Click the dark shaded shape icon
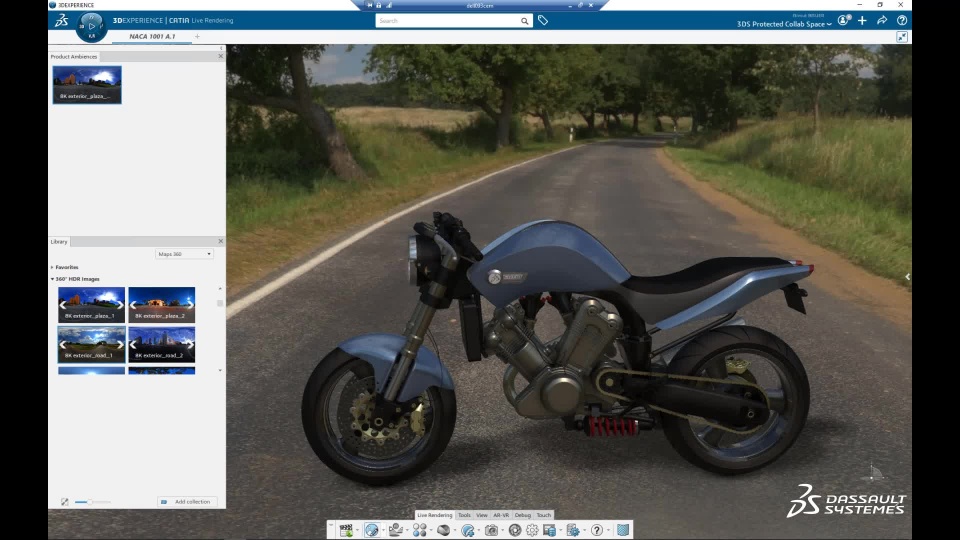This screenshot has height=540, width=960. [x=443, y=530]
